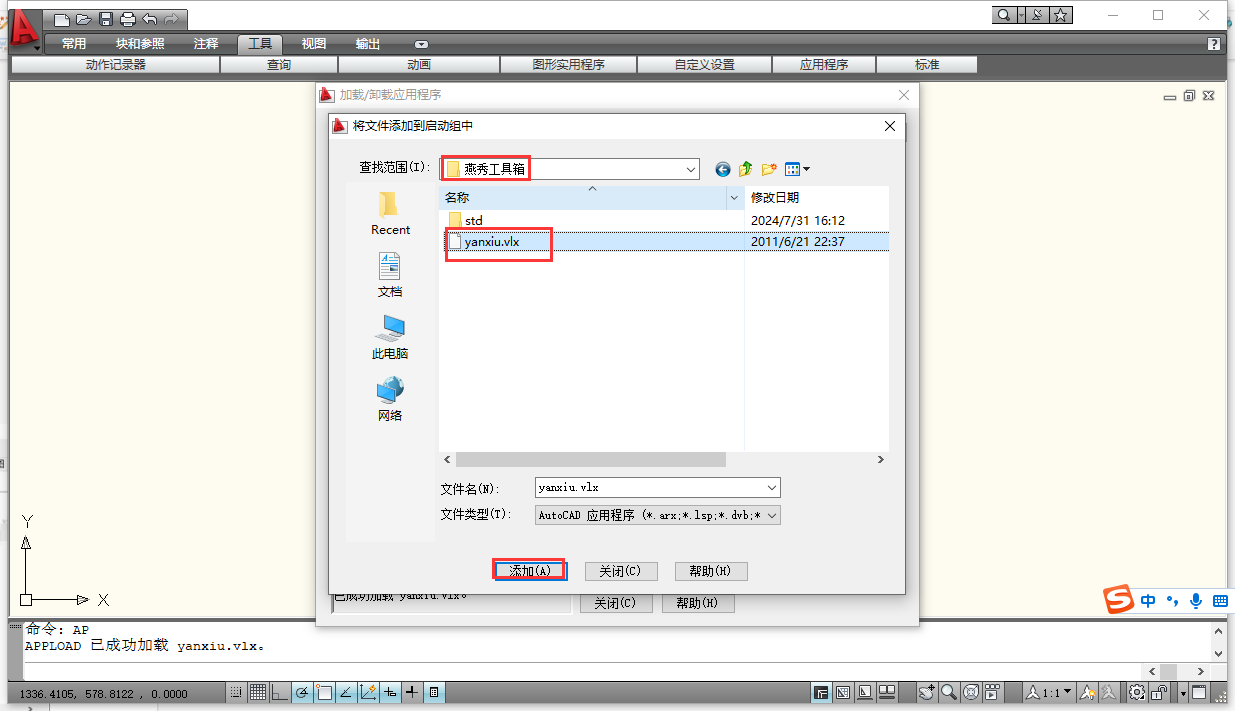Viewport: 1235px width, 711px height.
Task: Click 帮助(H) button in file dialog
Action: [711, 571]
